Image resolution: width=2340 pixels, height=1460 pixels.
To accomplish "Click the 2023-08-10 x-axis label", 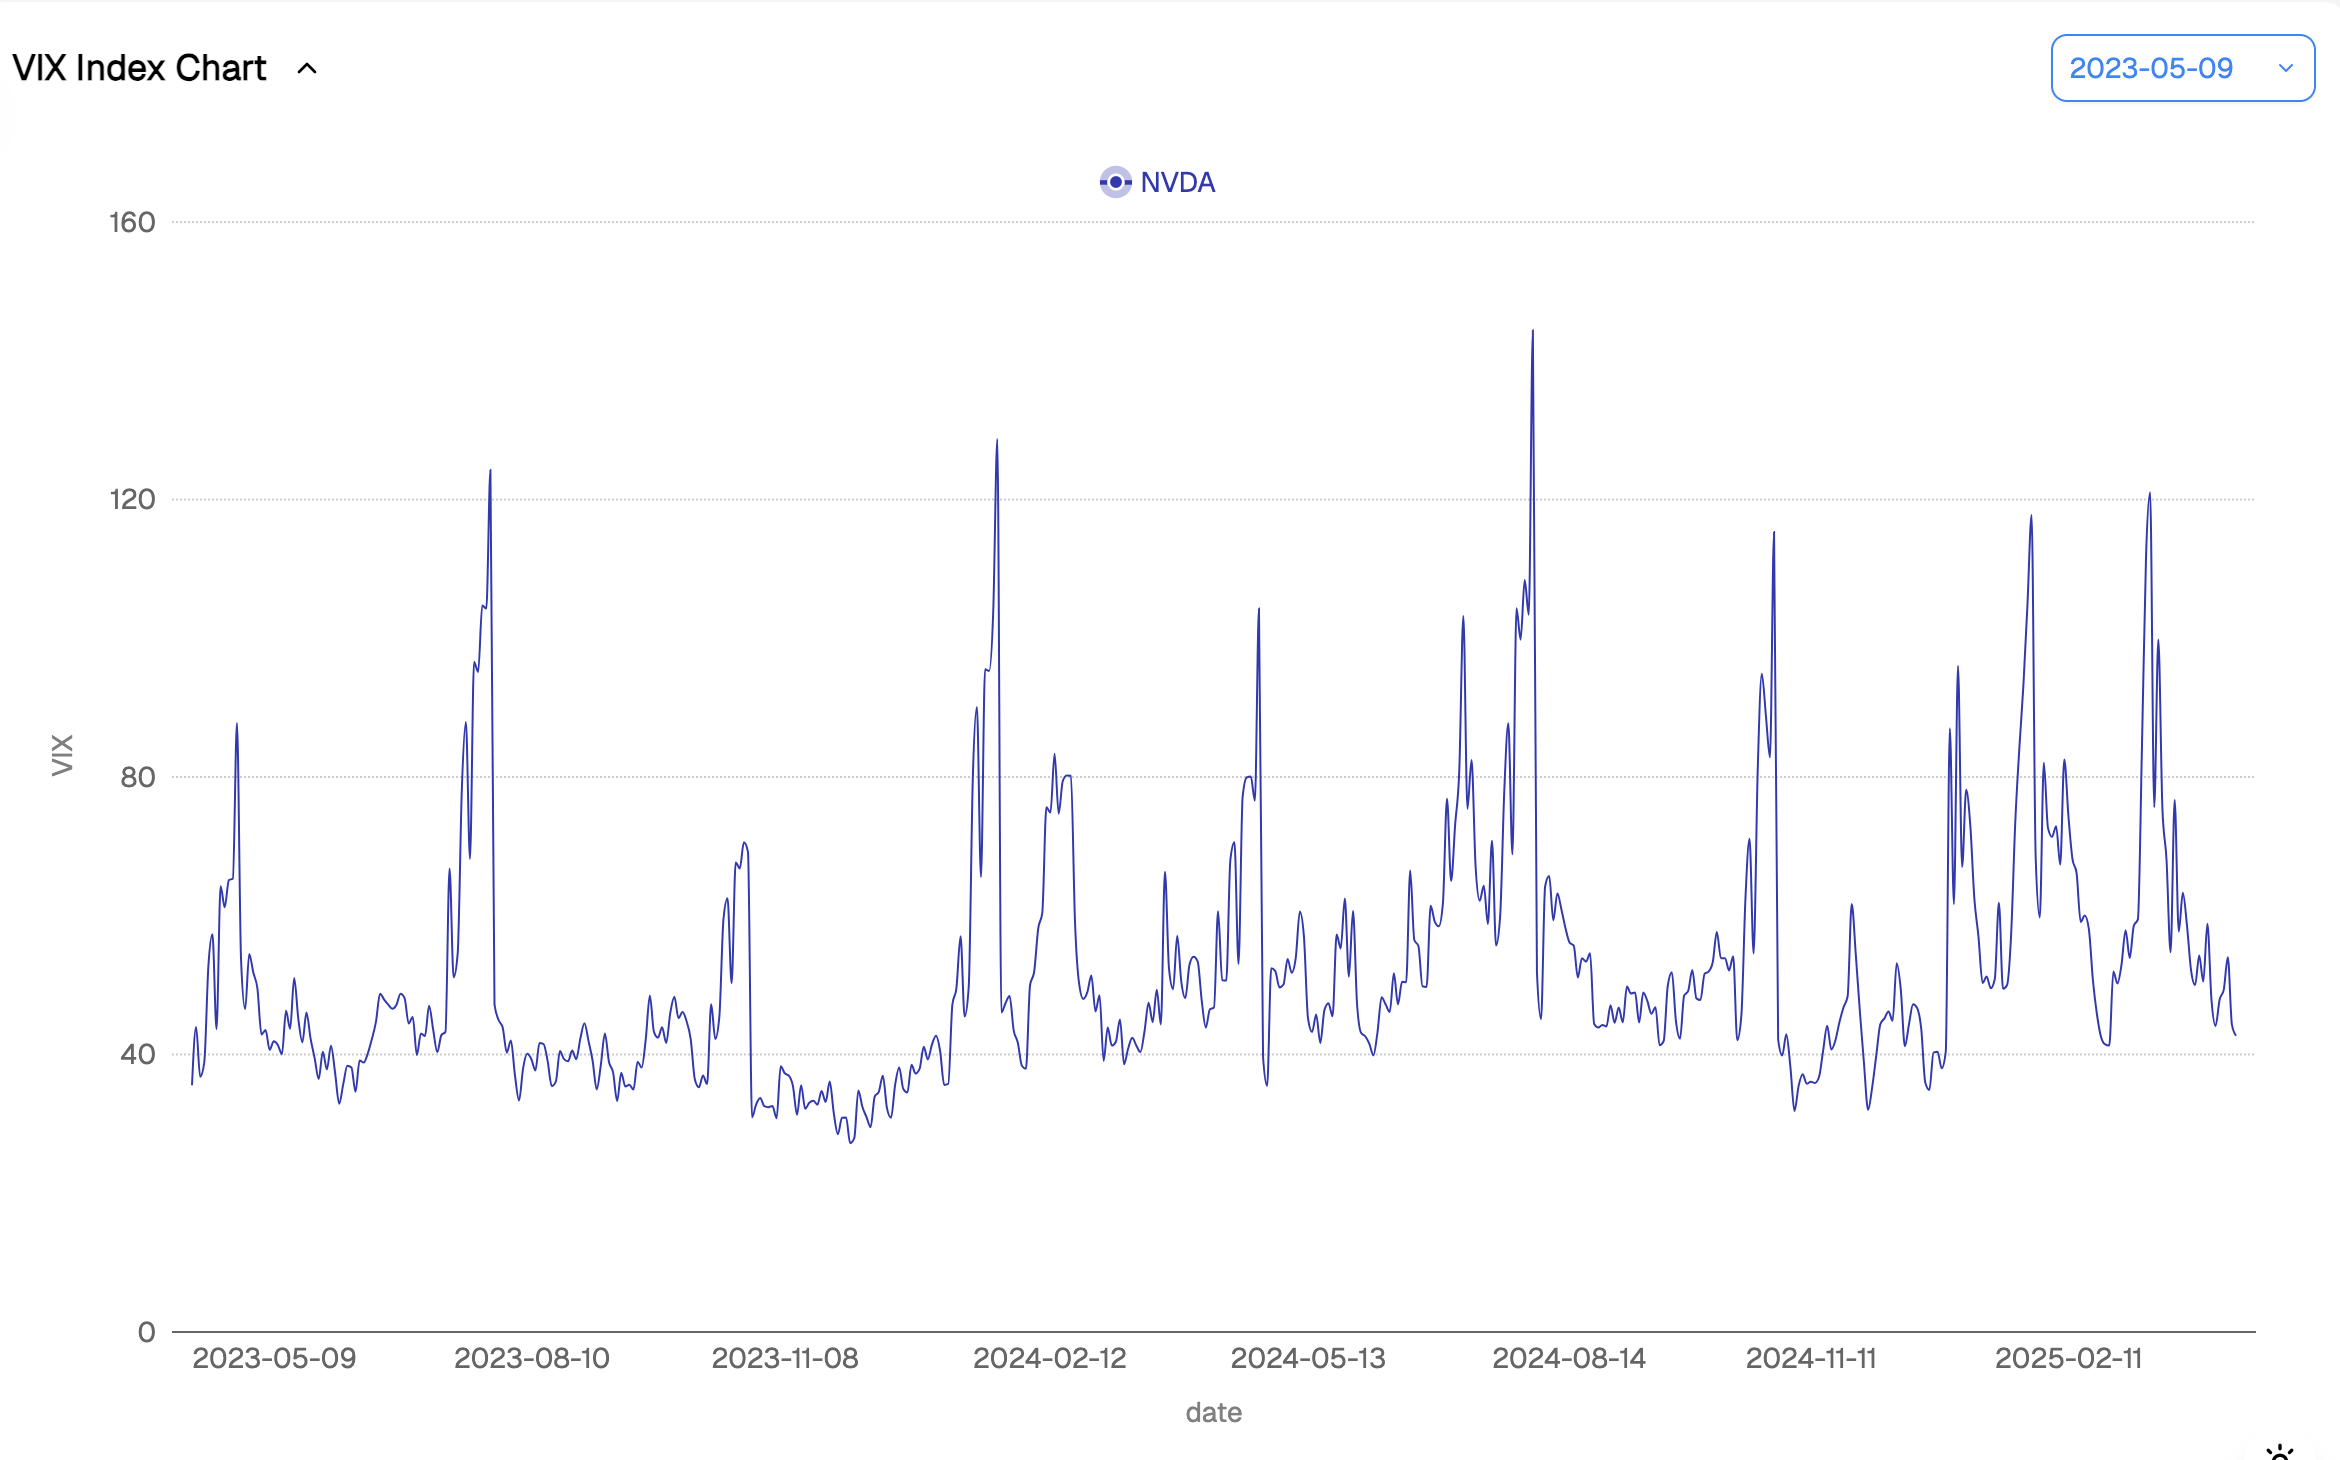I will (x=531, y=1358).
